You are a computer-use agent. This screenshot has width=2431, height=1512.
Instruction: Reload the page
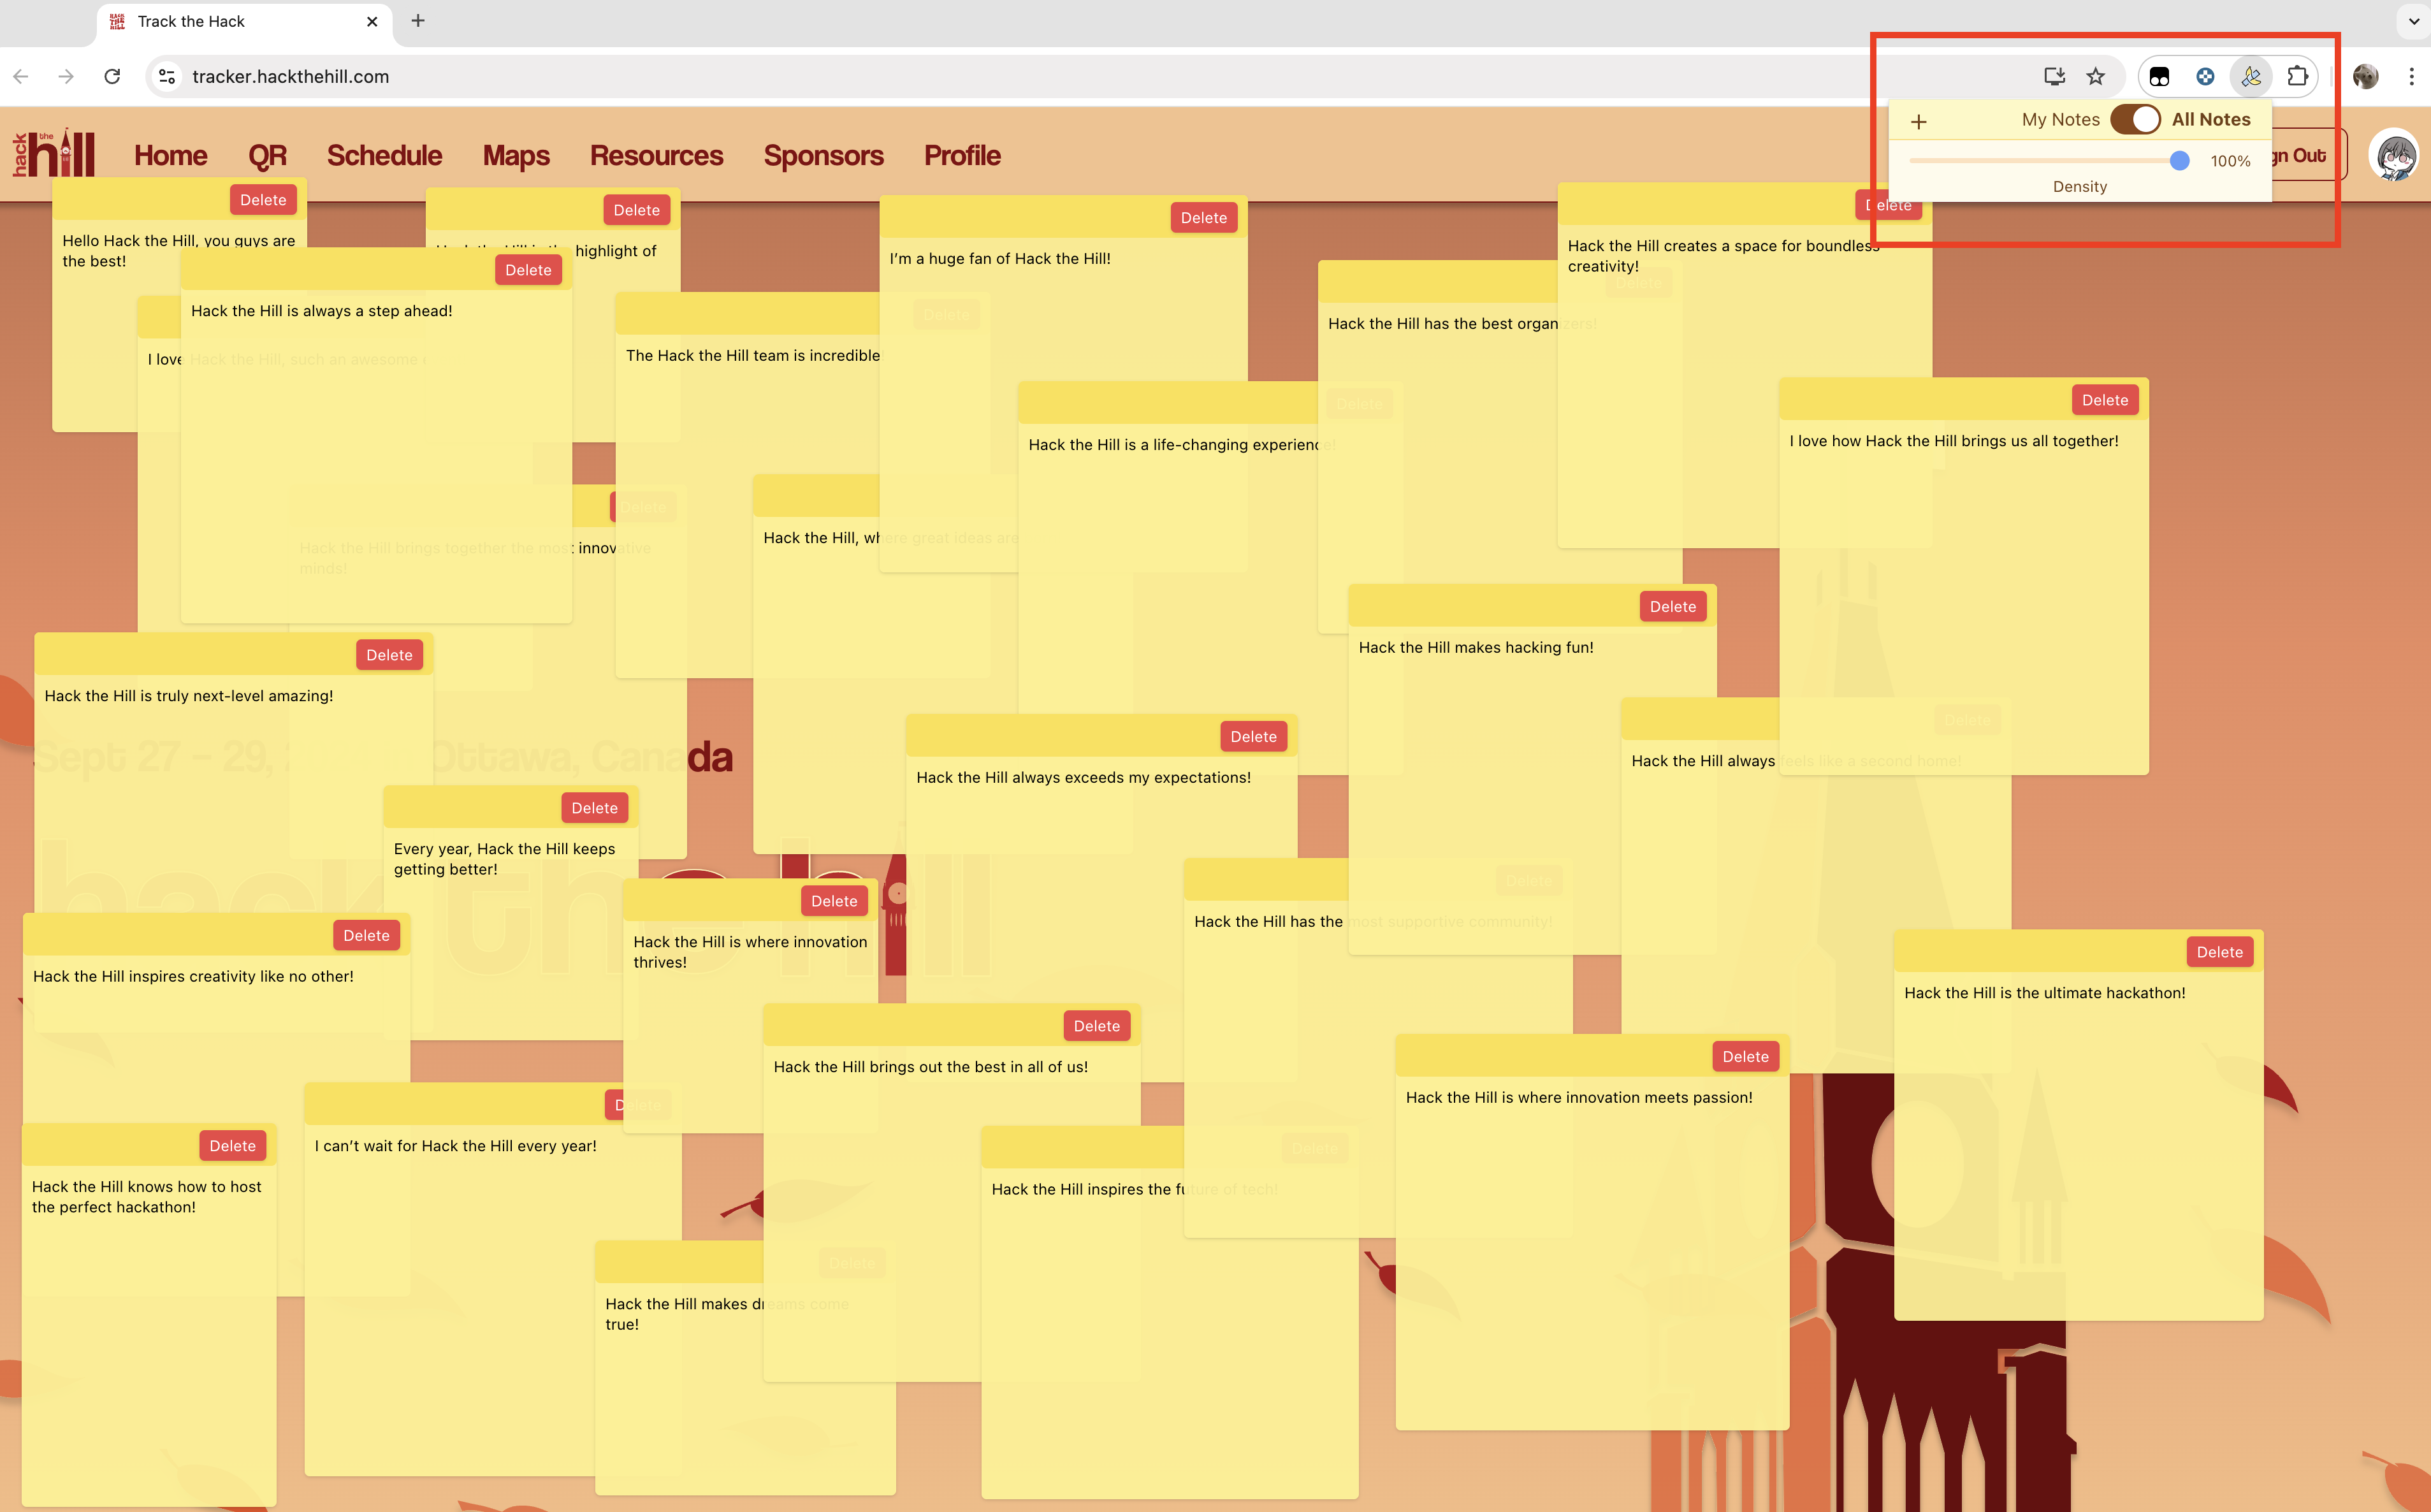[112, 76]
